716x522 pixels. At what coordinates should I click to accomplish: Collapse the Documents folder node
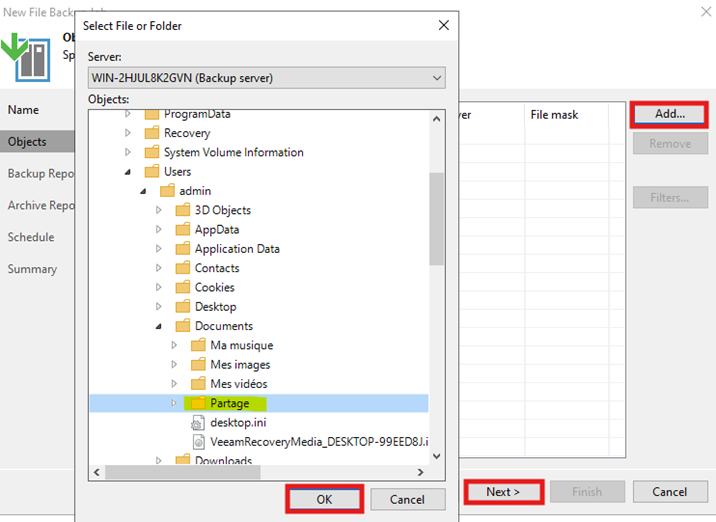pos(159,326)
